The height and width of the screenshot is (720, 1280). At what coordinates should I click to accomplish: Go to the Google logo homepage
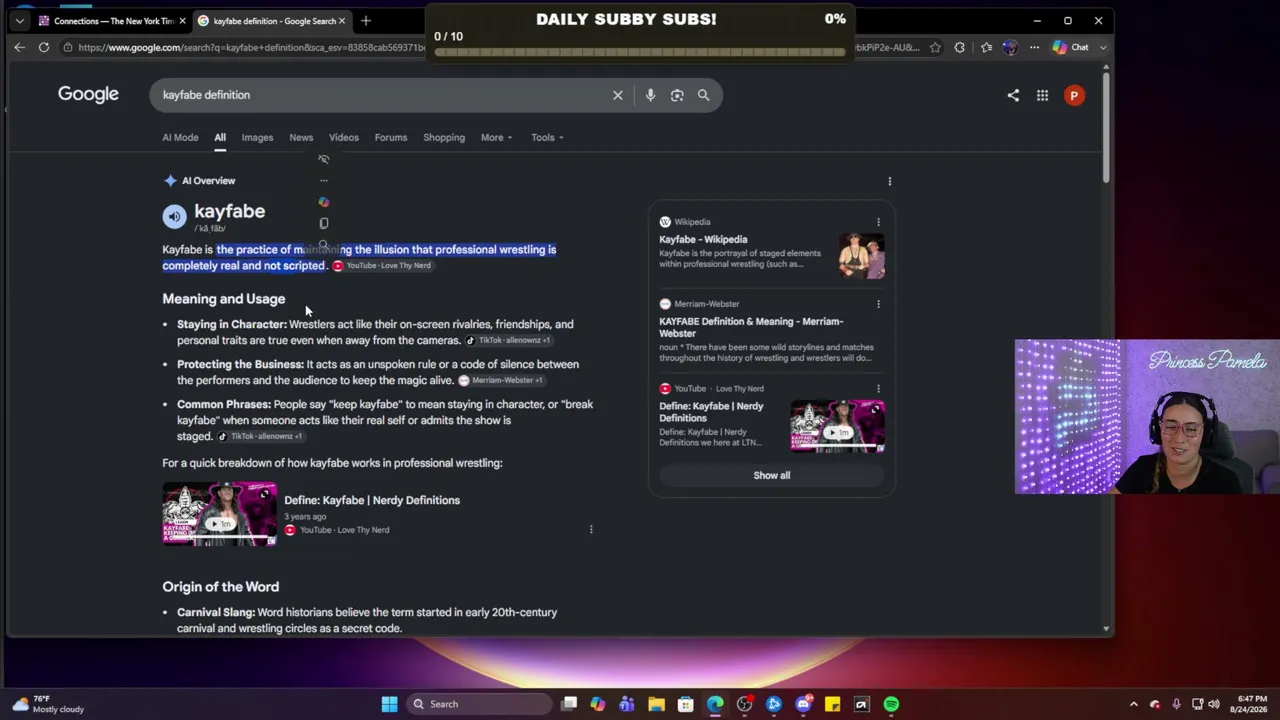click(88, 94)
